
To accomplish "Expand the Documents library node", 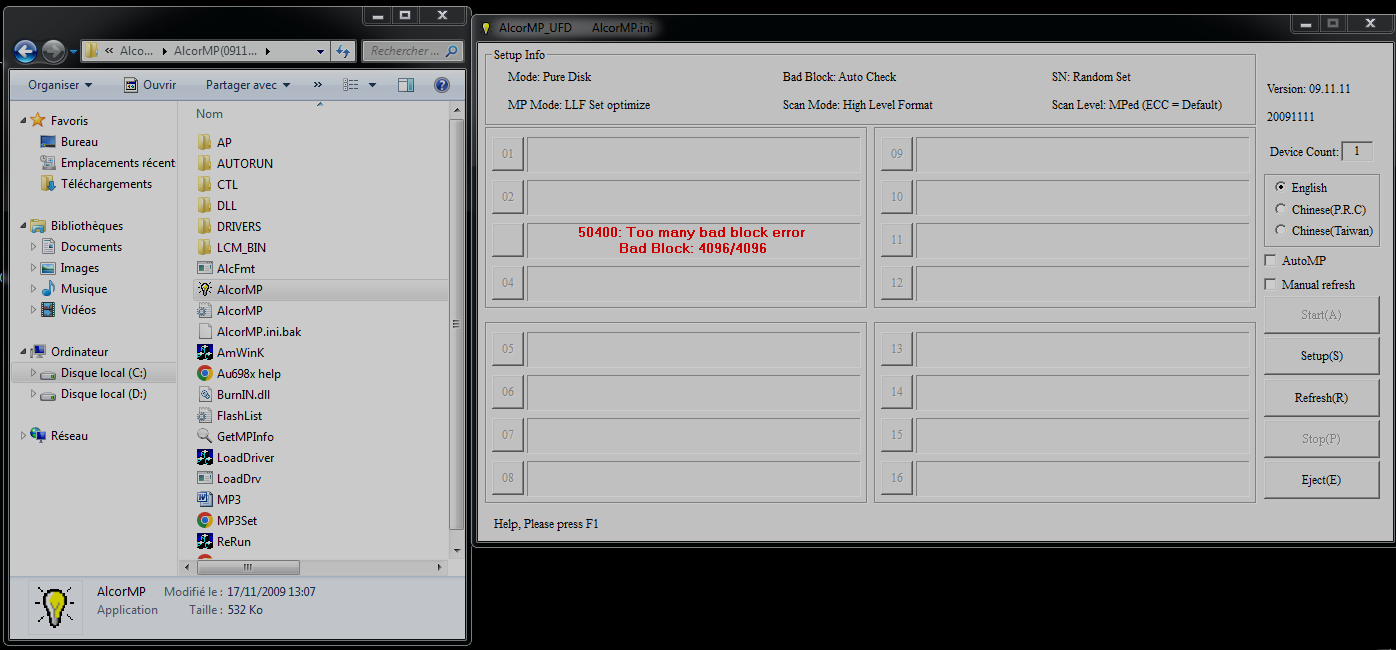I will point(34,247).
